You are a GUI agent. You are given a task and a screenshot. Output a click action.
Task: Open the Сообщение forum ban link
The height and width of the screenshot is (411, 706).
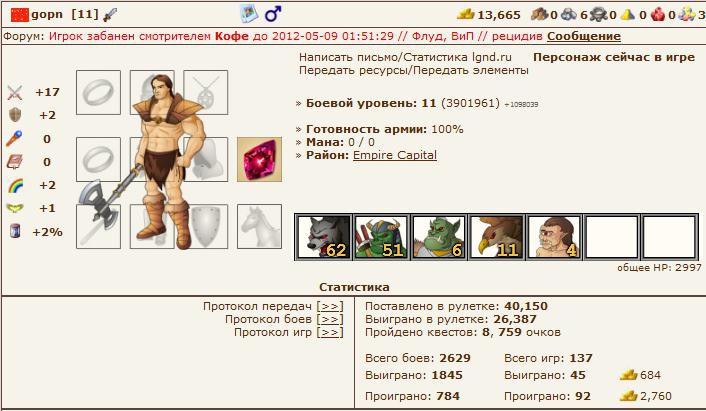[584, 36]
